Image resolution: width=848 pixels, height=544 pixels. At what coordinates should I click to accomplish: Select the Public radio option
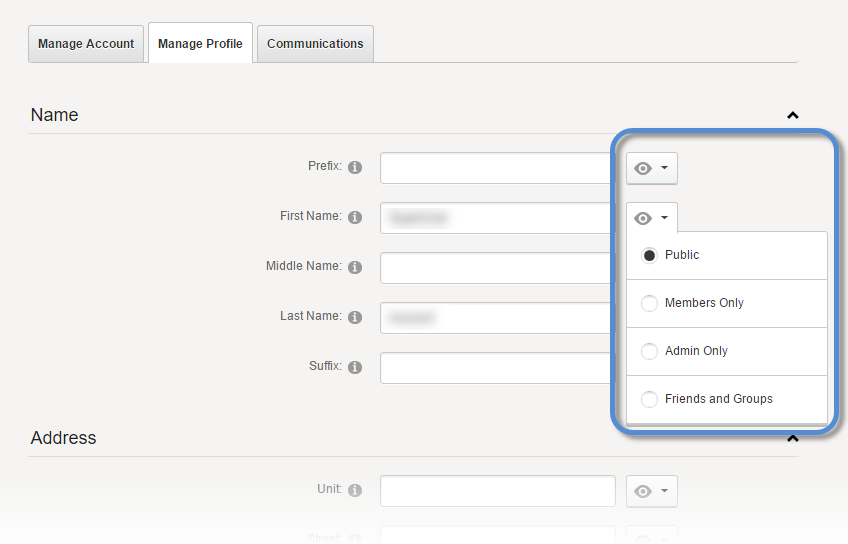click(x=649, y=255)
